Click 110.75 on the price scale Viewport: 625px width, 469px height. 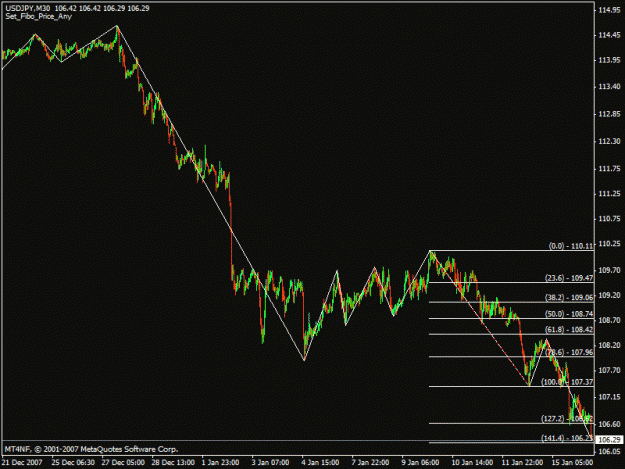609,219
